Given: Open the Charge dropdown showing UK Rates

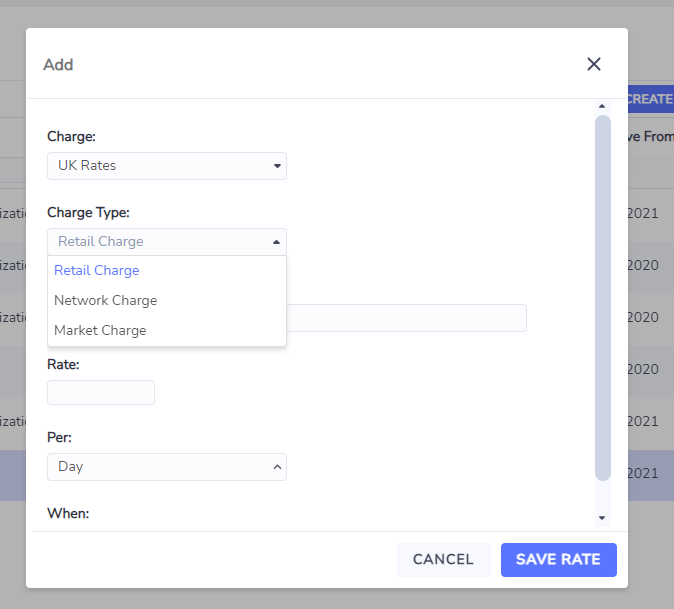Looking at the screenshot, I should [167, 166].
